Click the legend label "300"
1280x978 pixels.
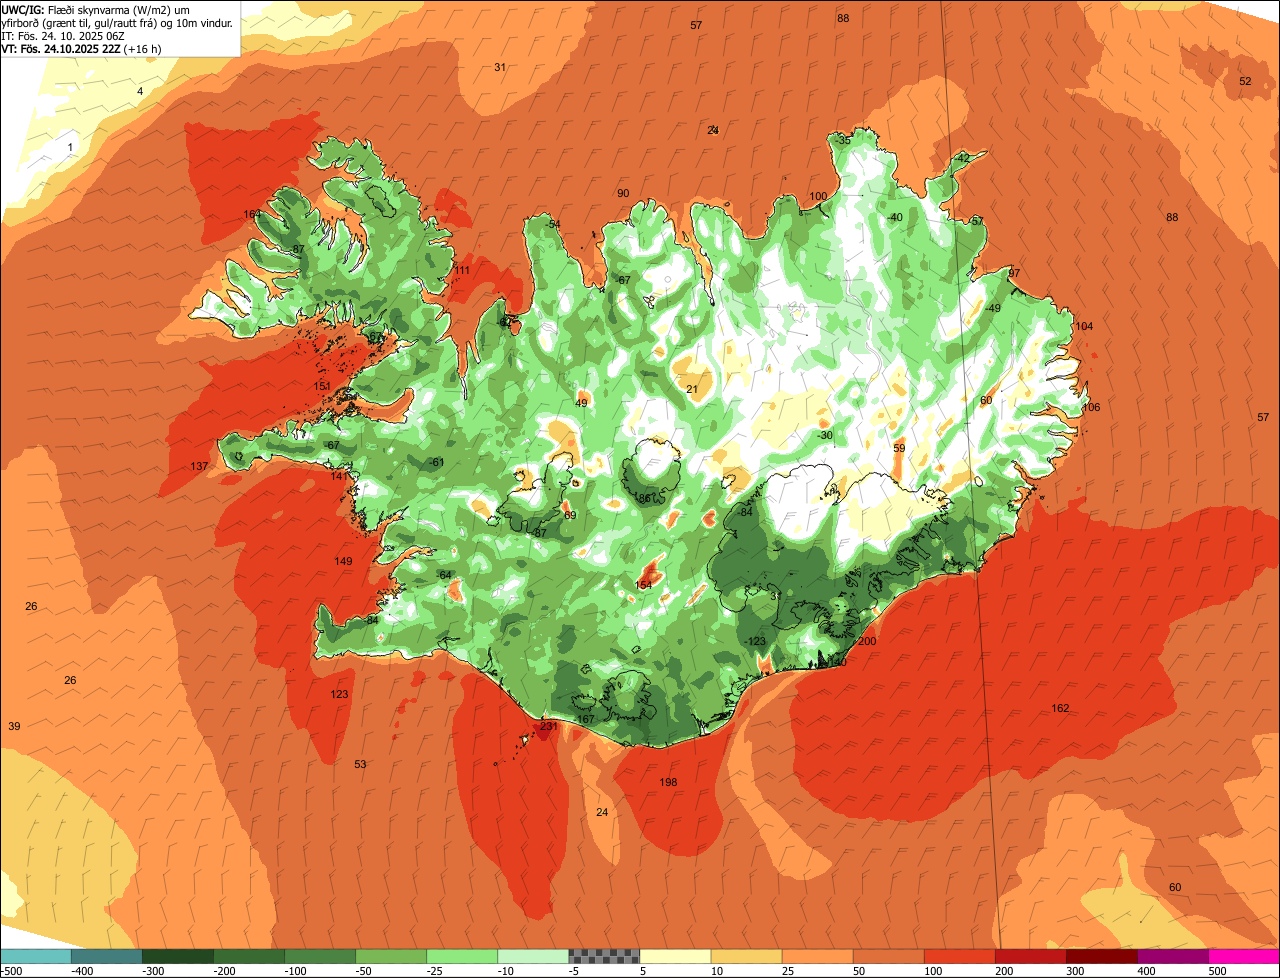tap(1075, 970)
